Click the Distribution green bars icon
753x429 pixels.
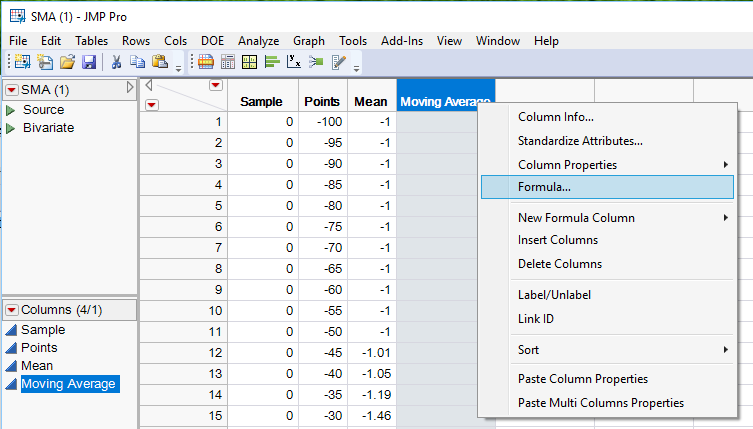click(272, 62)
